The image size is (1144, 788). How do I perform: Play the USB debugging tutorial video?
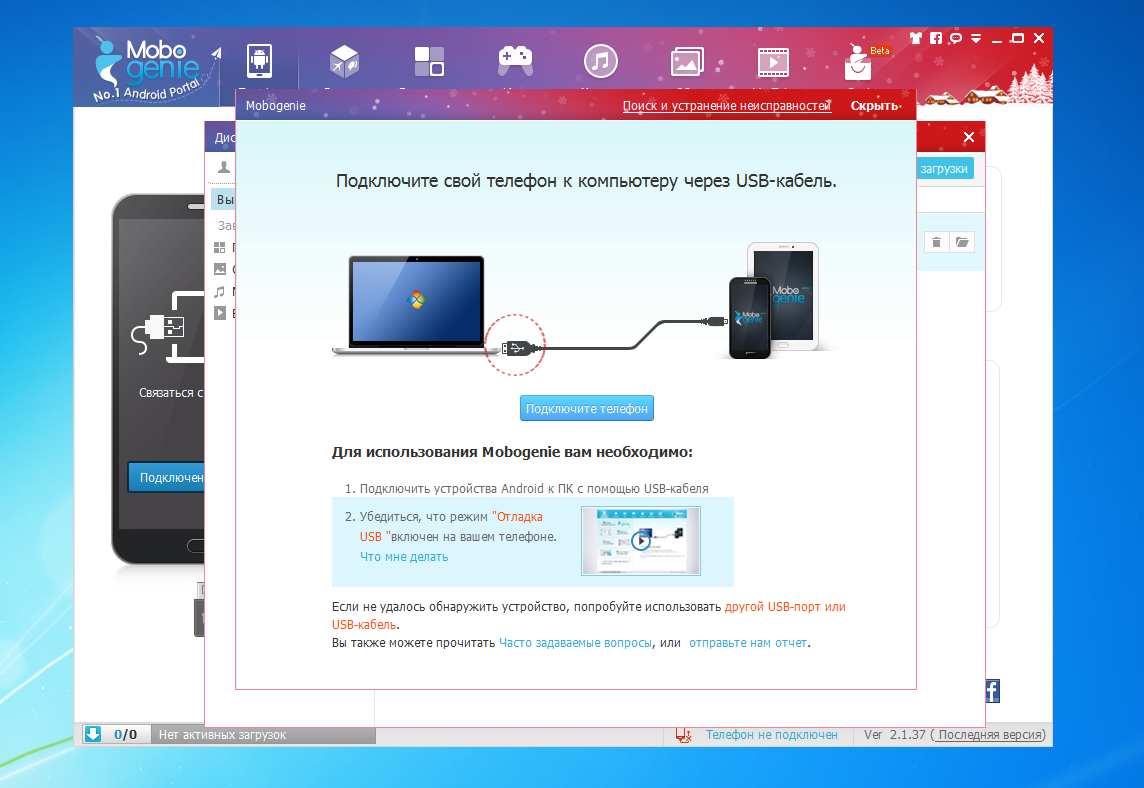tap(640, 541)
